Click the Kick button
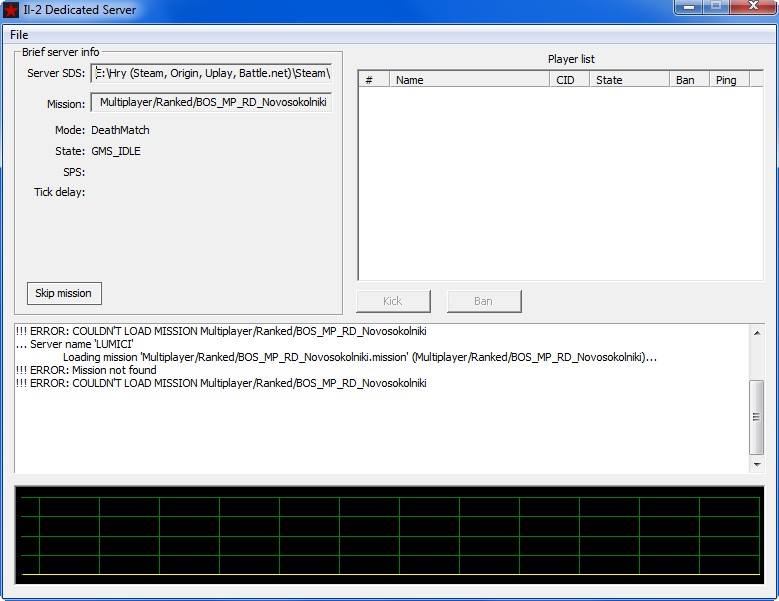This screenshot has height=601, width=779. [393, 301]
